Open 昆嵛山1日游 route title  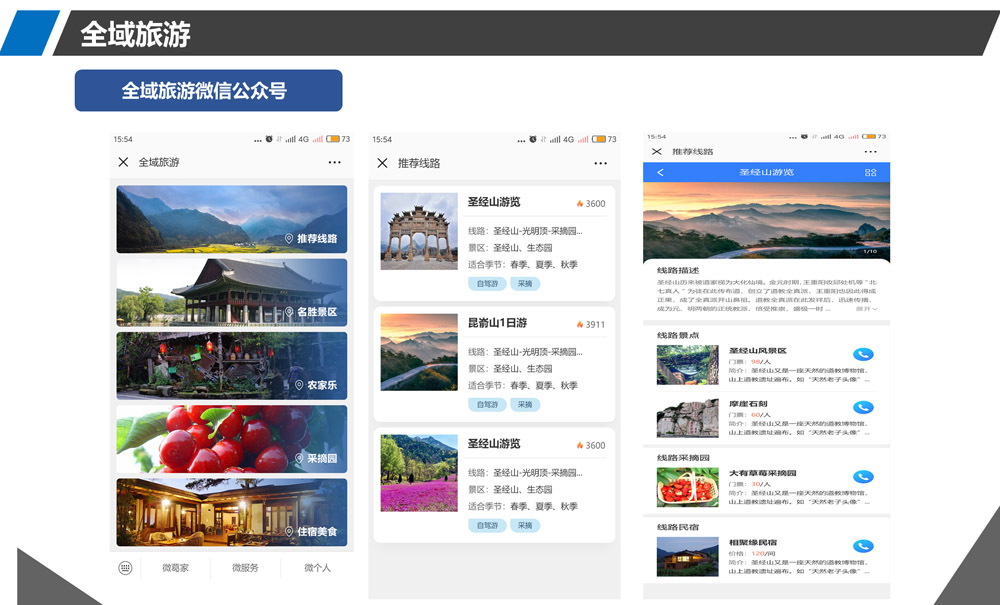tap(497, 323)
